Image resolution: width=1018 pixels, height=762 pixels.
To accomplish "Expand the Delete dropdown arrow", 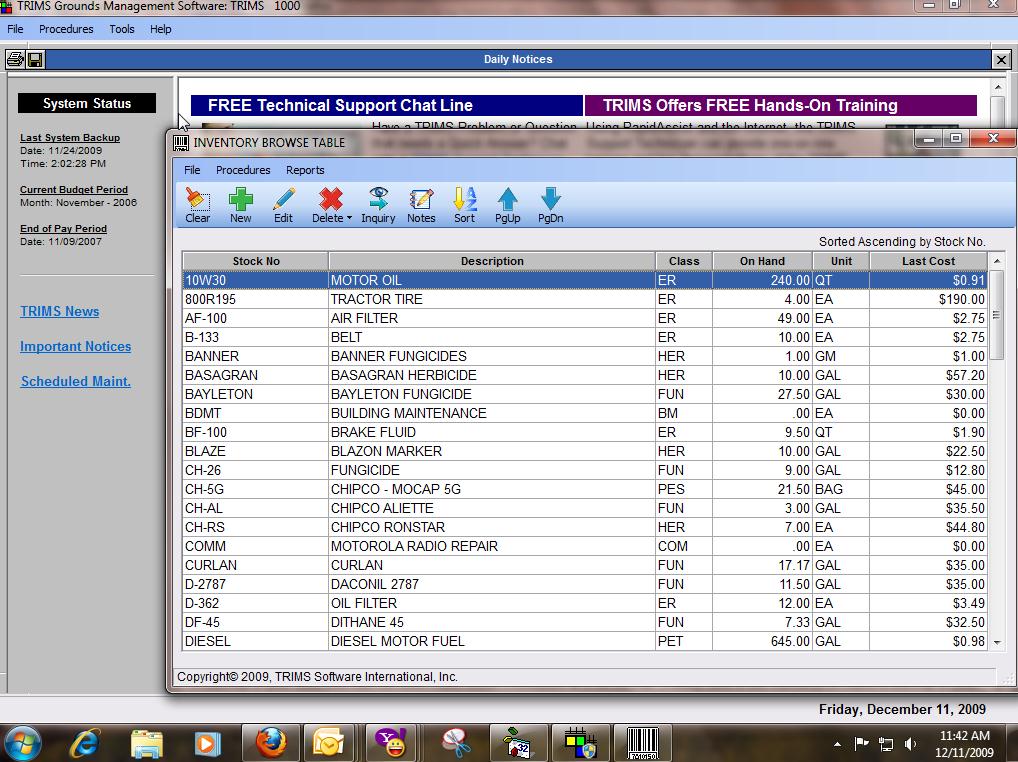I will click(349, 219).
